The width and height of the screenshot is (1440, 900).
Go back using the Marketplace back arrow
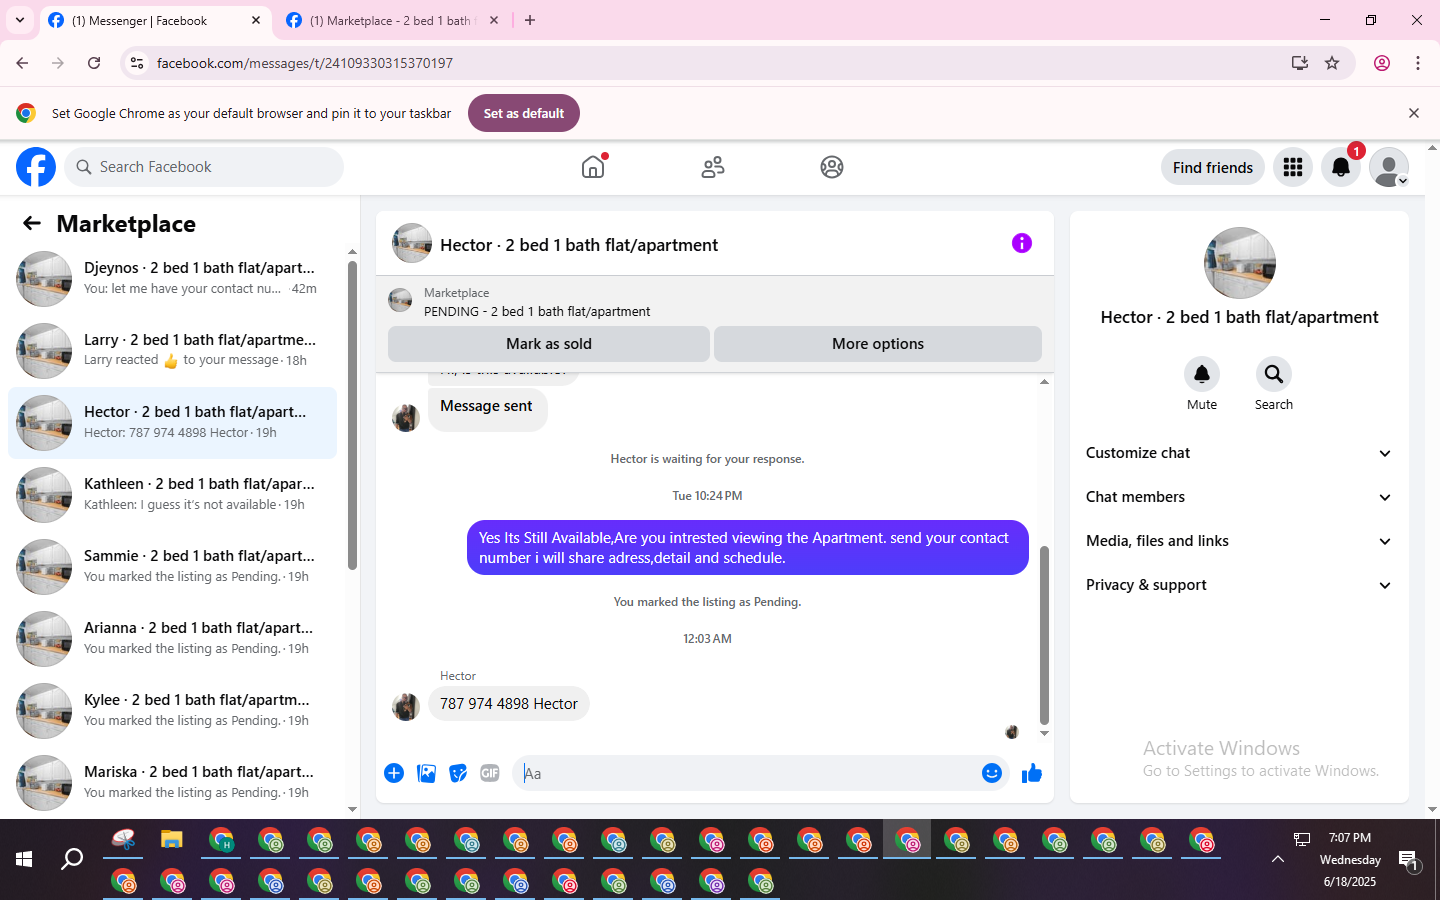(32, 223)
